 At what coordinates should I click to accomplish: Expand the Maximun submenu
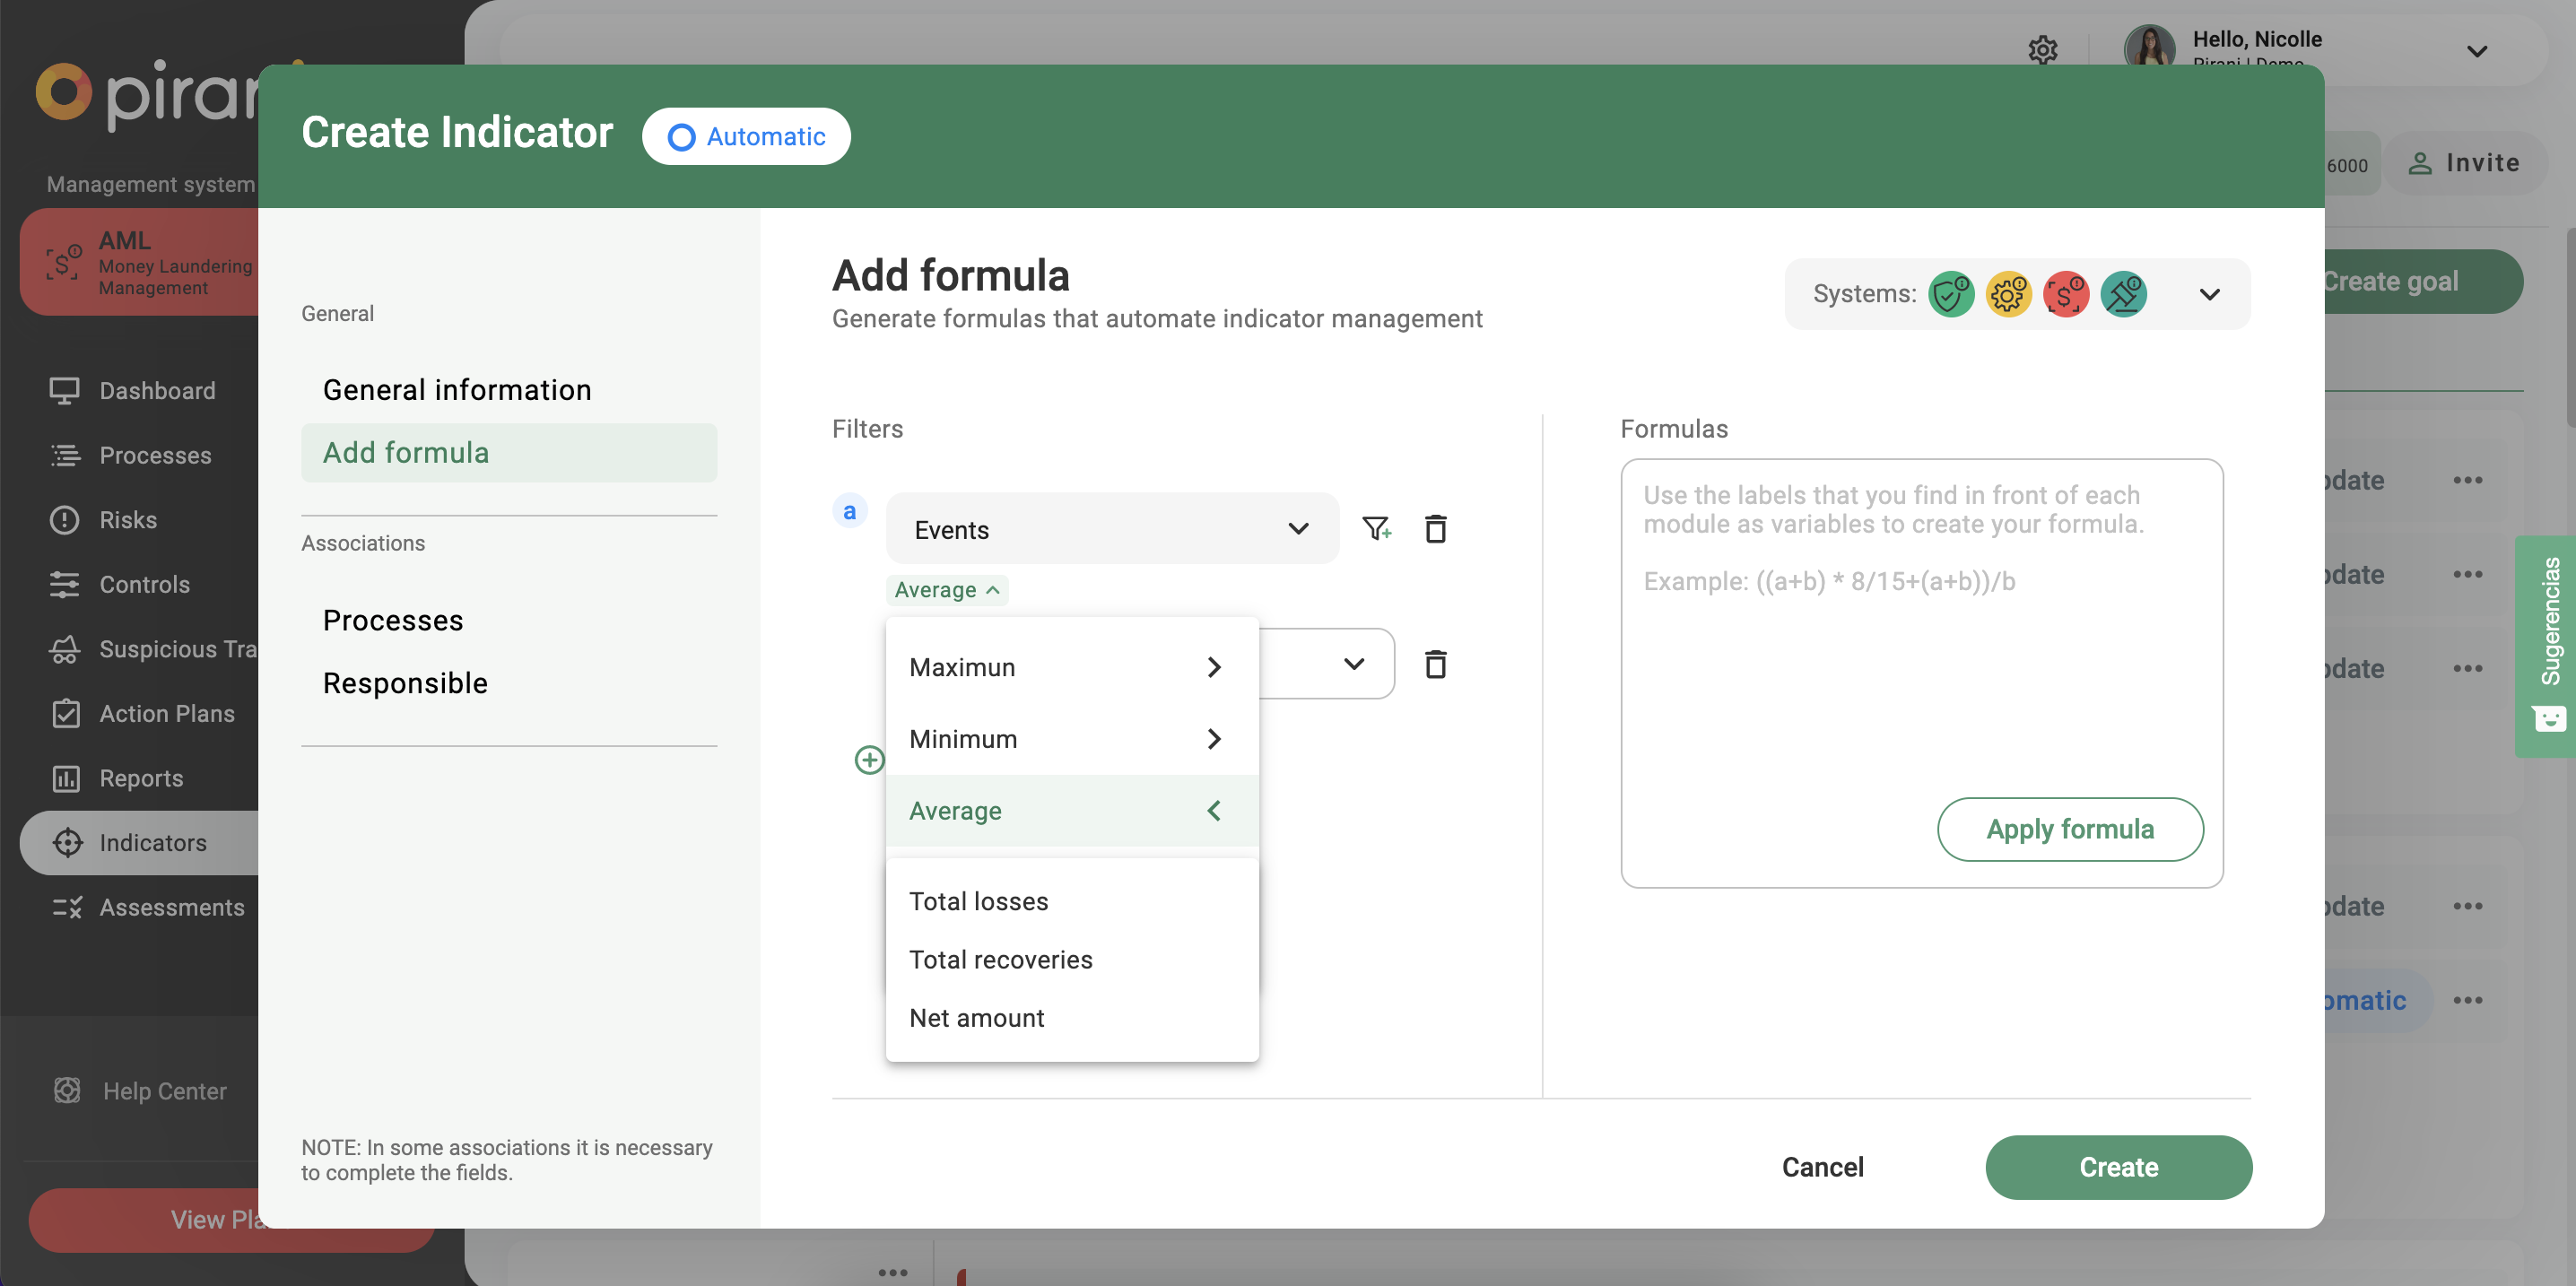pos(1070,667)
